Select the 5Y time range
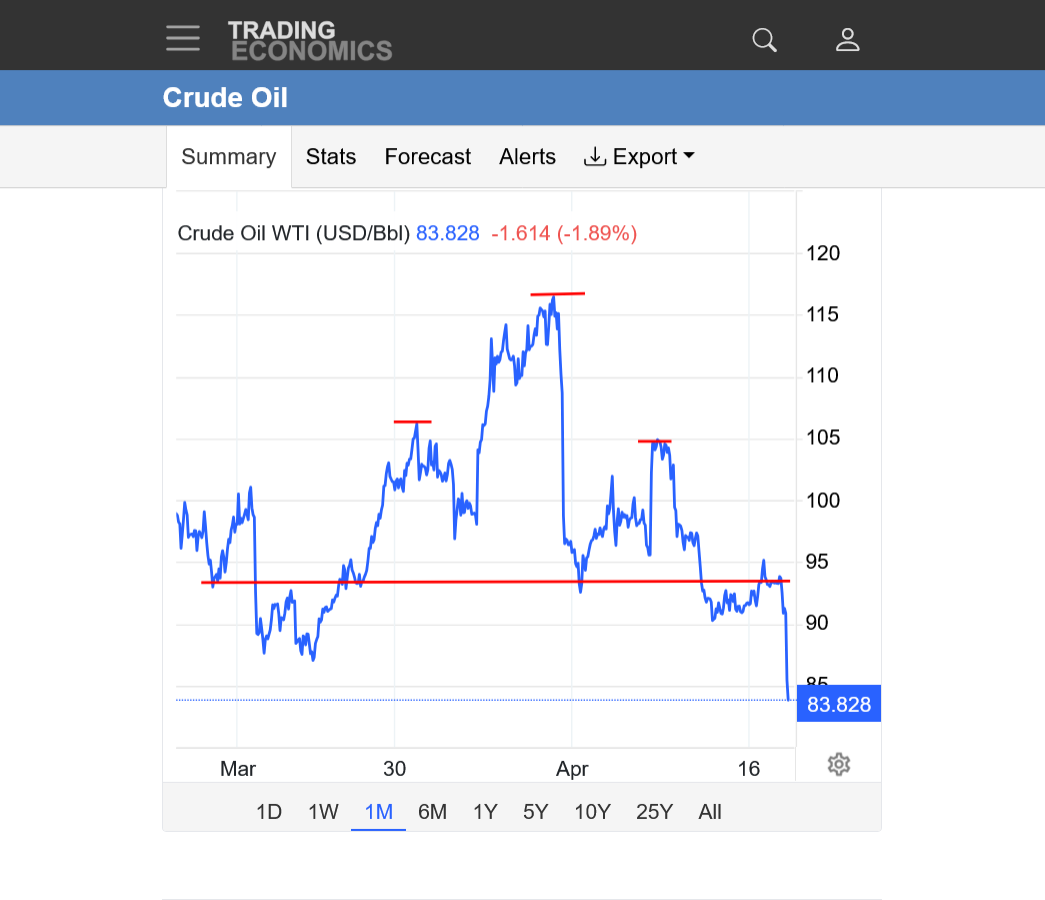This screenshot has width=1045, height=900. 536,812
